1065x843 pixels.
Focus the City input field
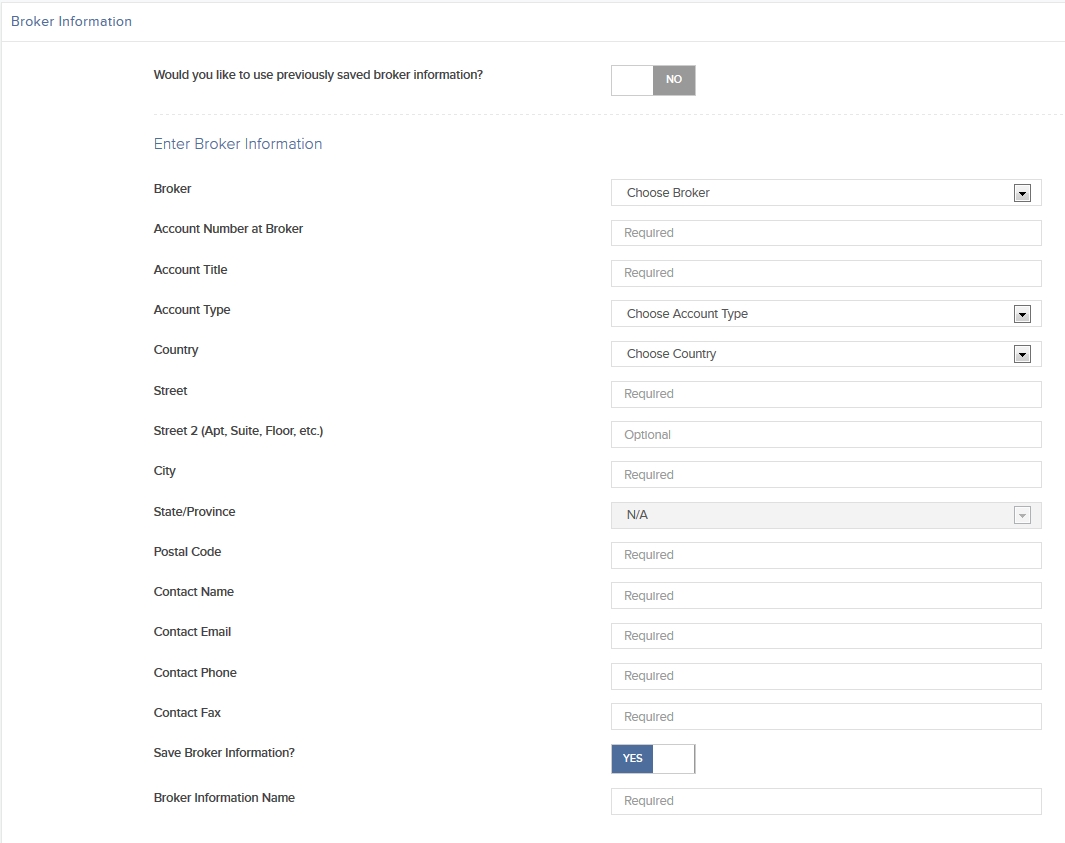[826, 475]
